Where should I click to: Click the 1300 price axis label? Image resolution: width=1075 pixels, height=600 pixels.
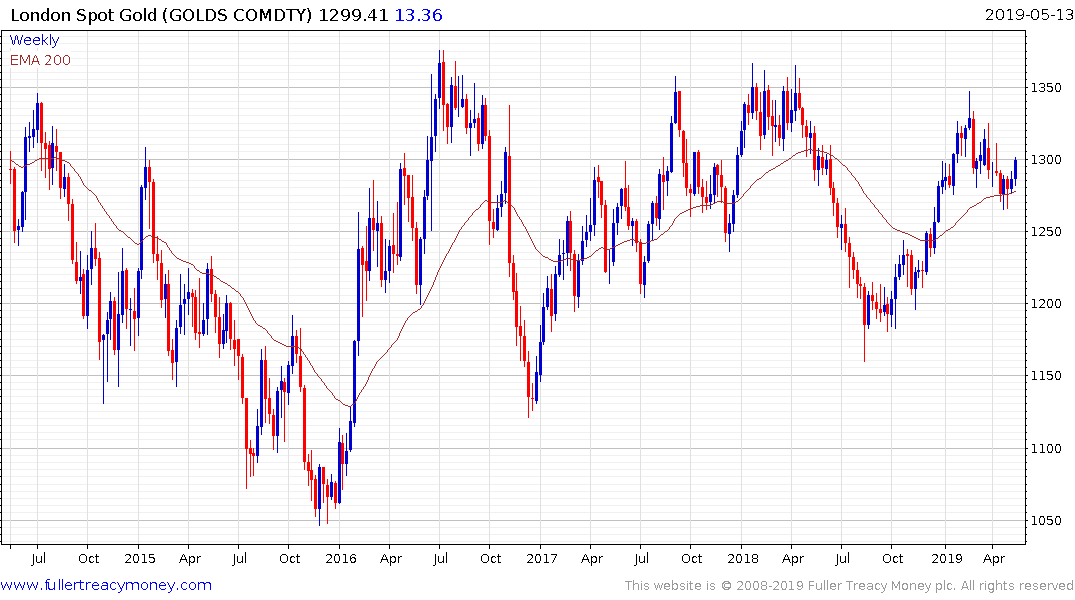click(x=1046, y=160)
